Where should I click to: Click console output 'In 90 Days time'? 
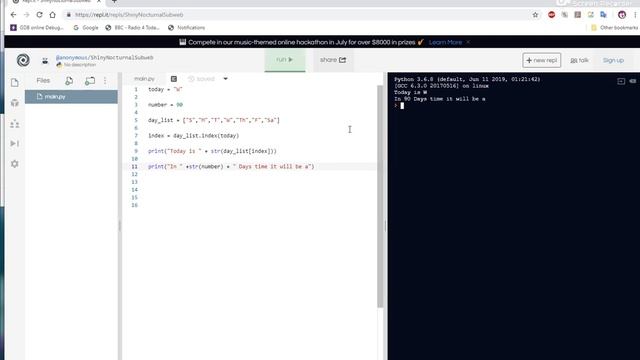[x=440, y=99]
